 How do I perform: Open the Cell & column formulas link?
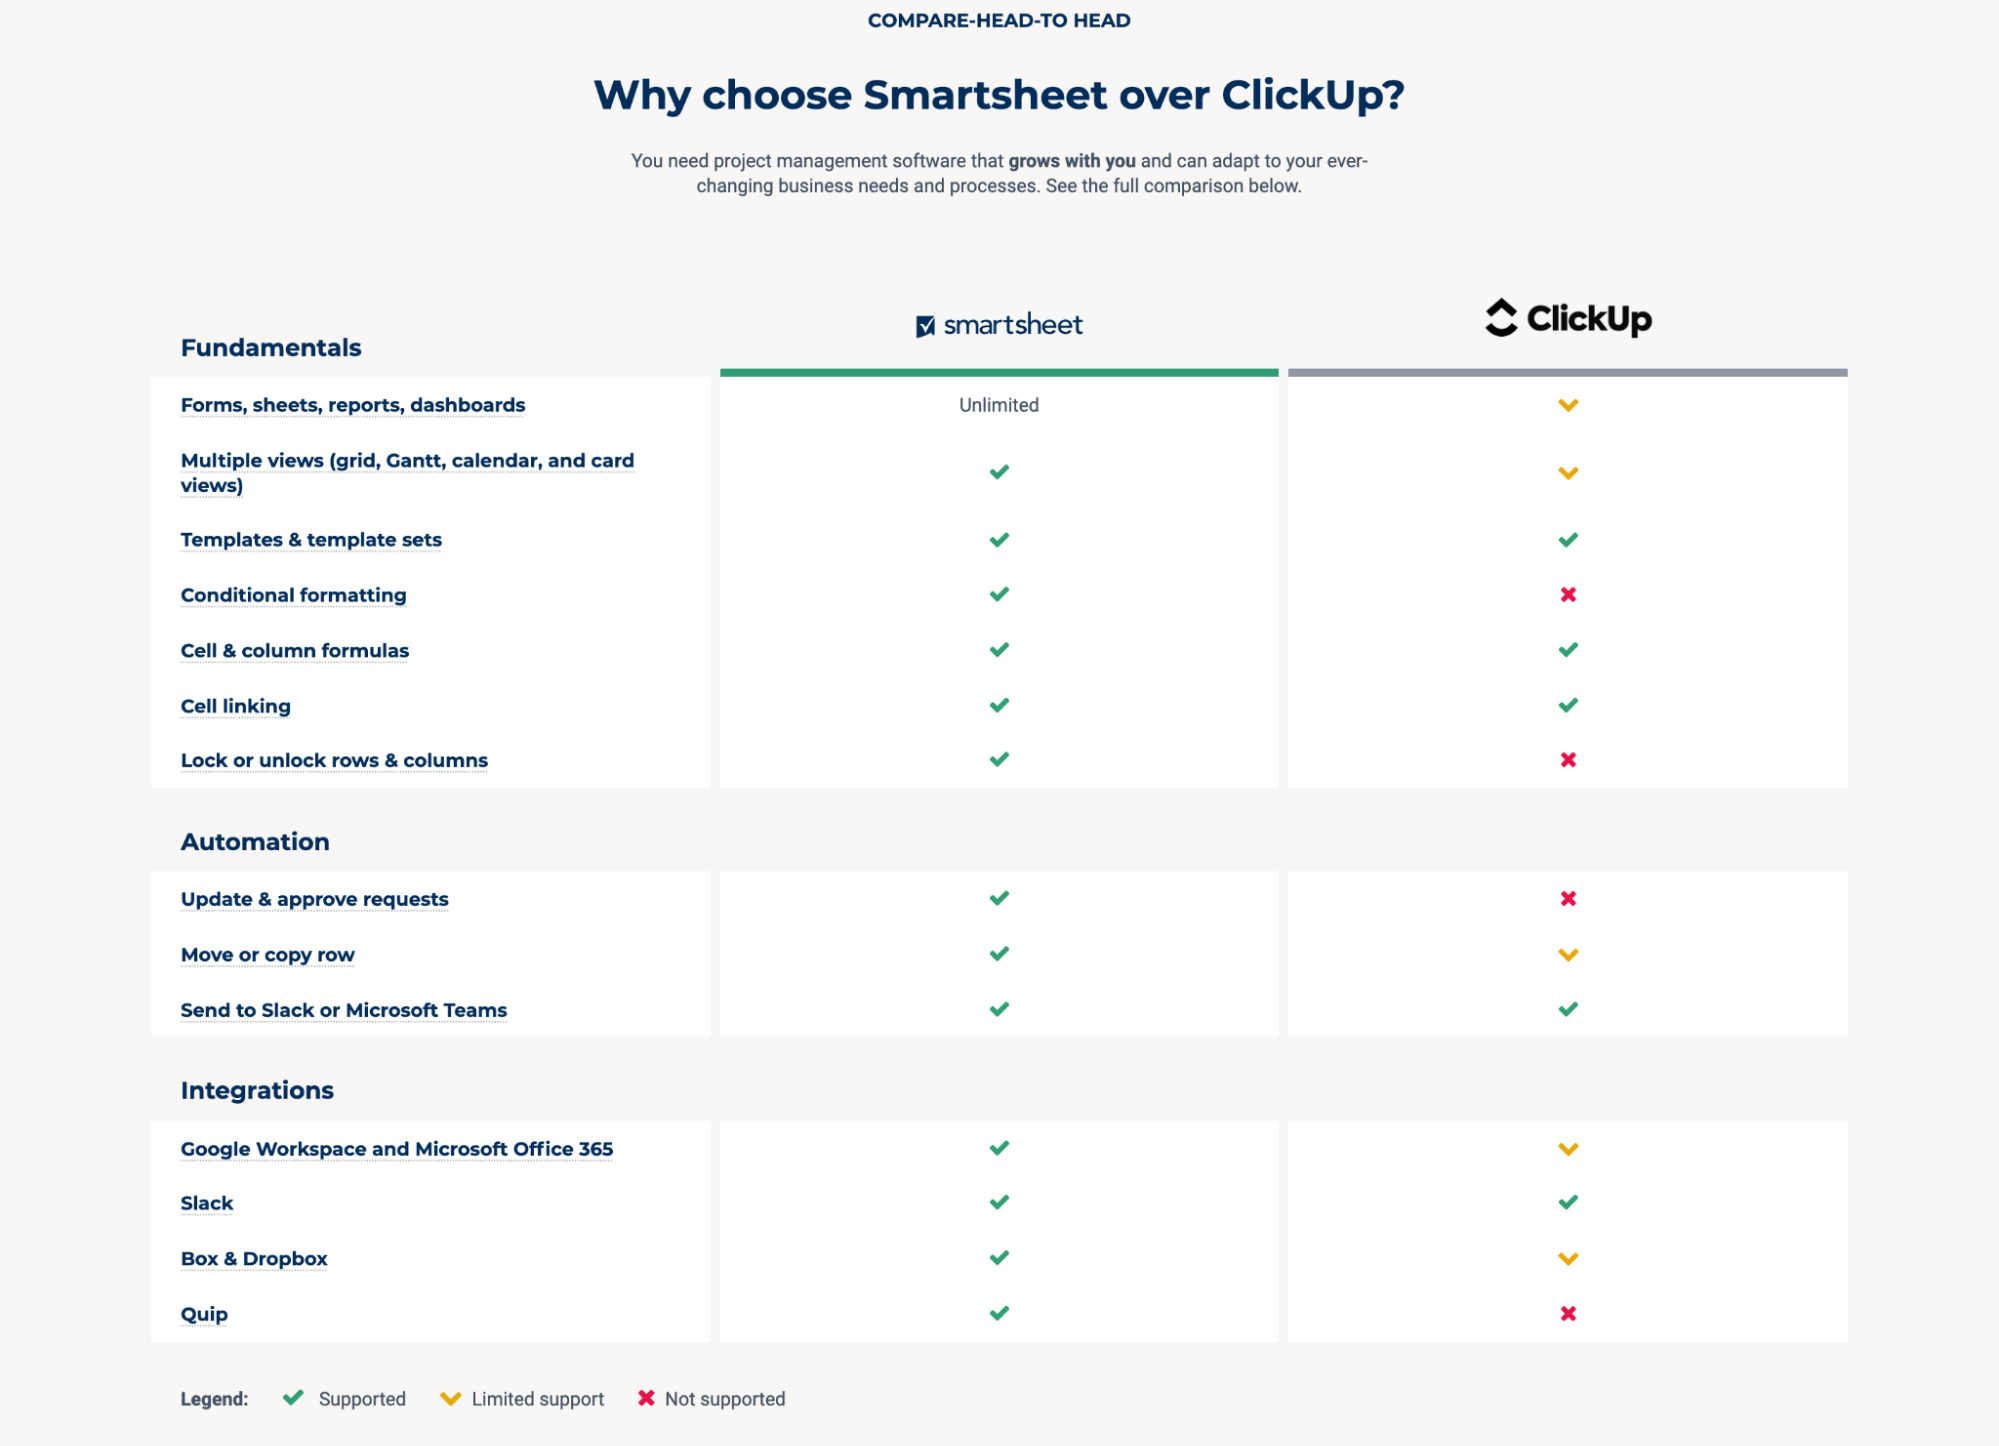(295, 651)
